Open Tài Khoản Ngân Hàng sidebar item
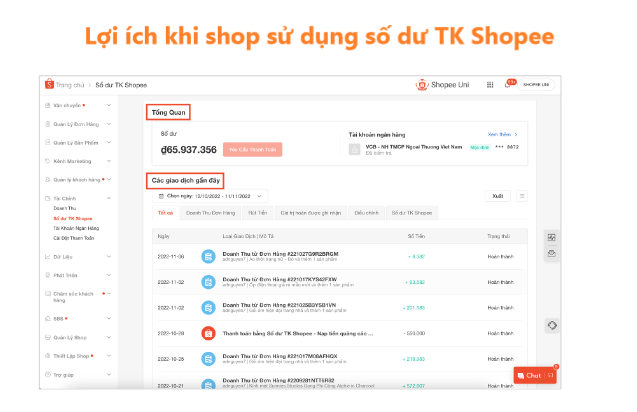This screenshot has height=412, width=637. click(76, 228)
